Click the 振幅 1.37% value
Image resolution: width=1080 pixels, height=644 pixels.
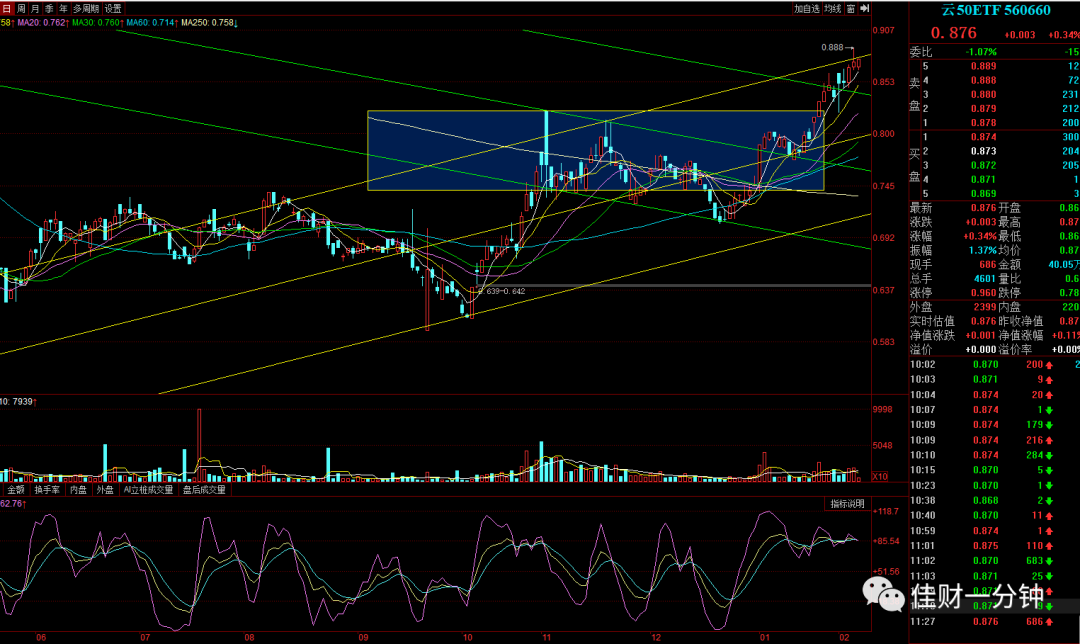coord(982,250)
